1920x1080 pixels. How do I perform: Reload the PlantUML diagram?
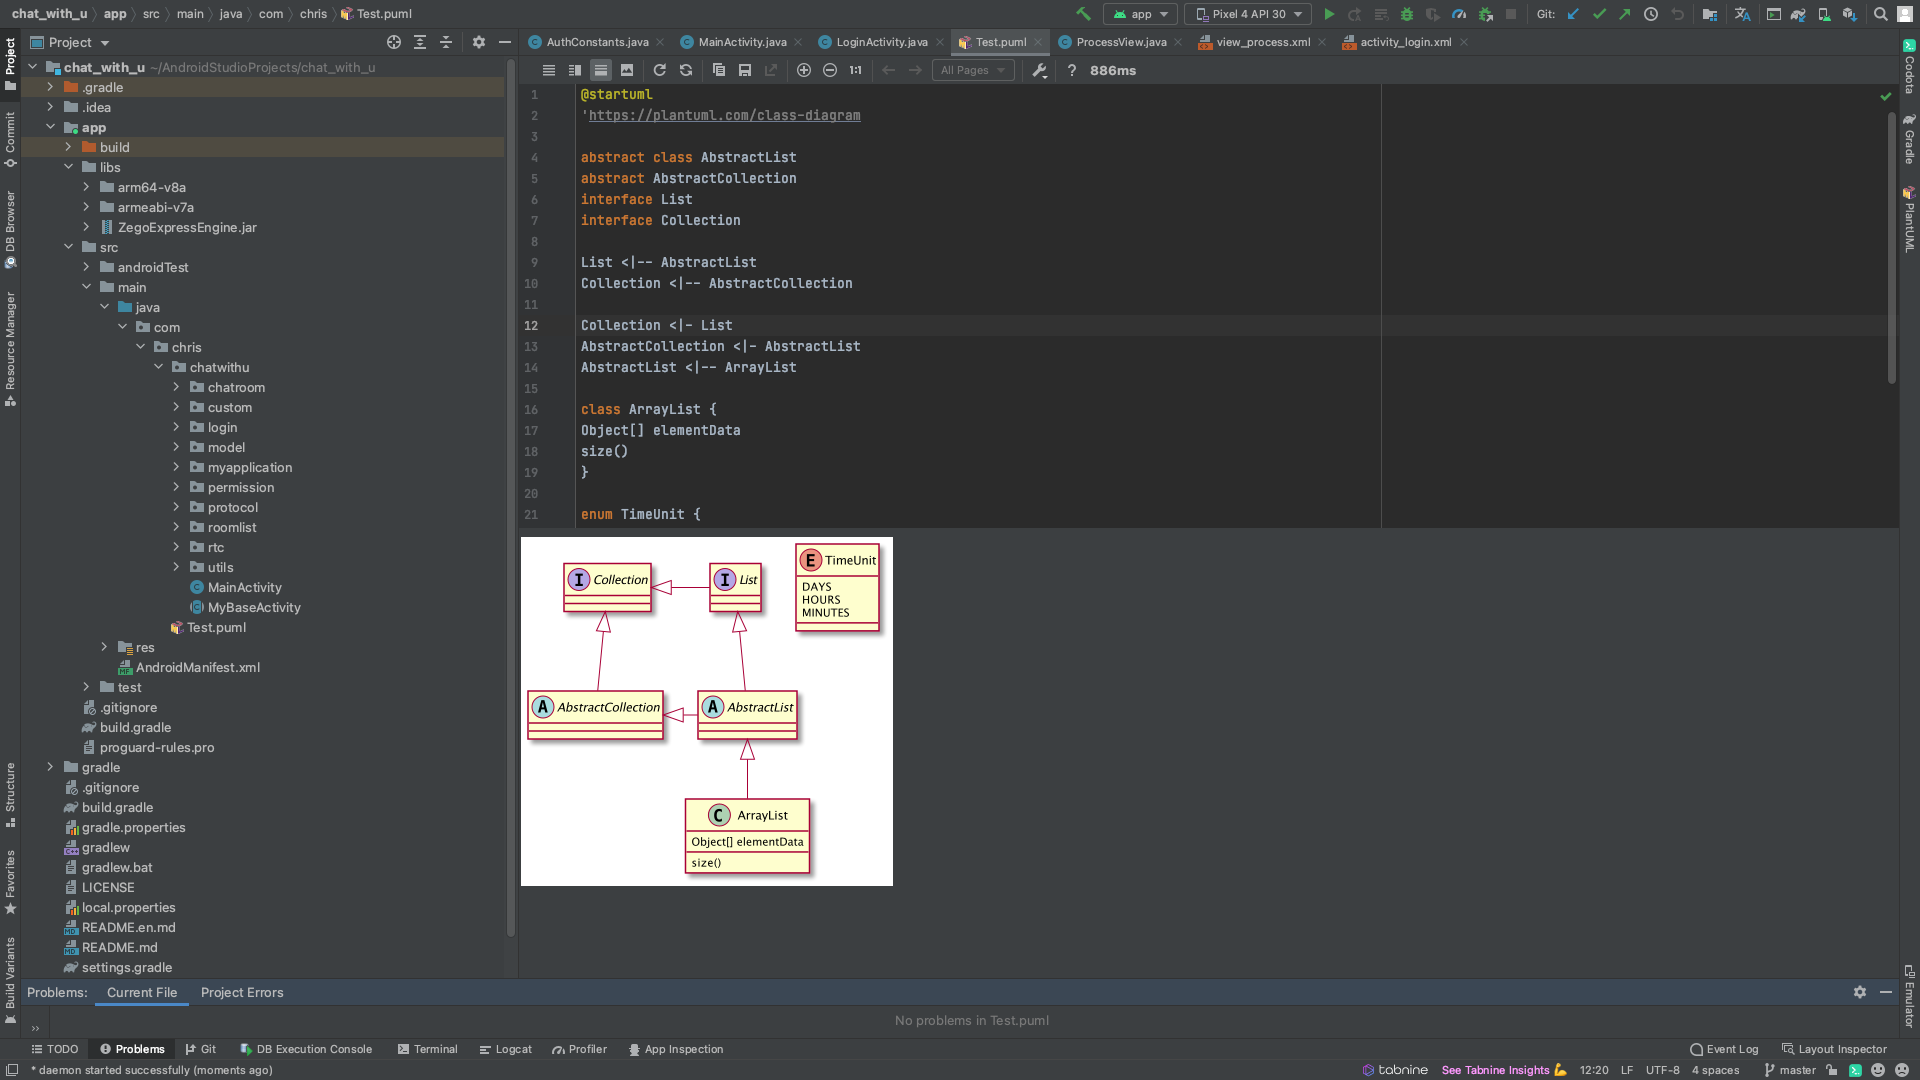pos(659,70)
